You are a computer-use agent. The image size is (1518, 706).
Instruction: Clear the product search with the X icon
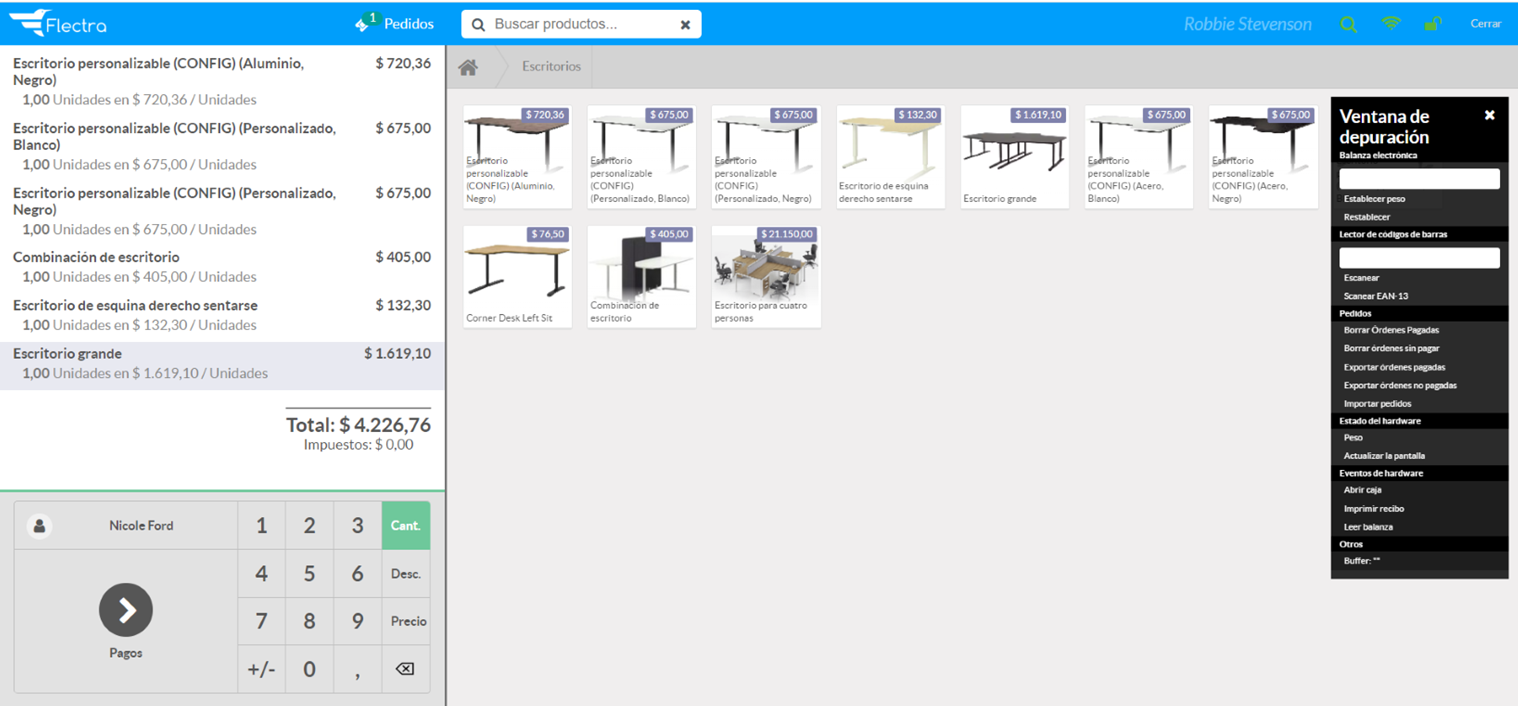point(685,25)
